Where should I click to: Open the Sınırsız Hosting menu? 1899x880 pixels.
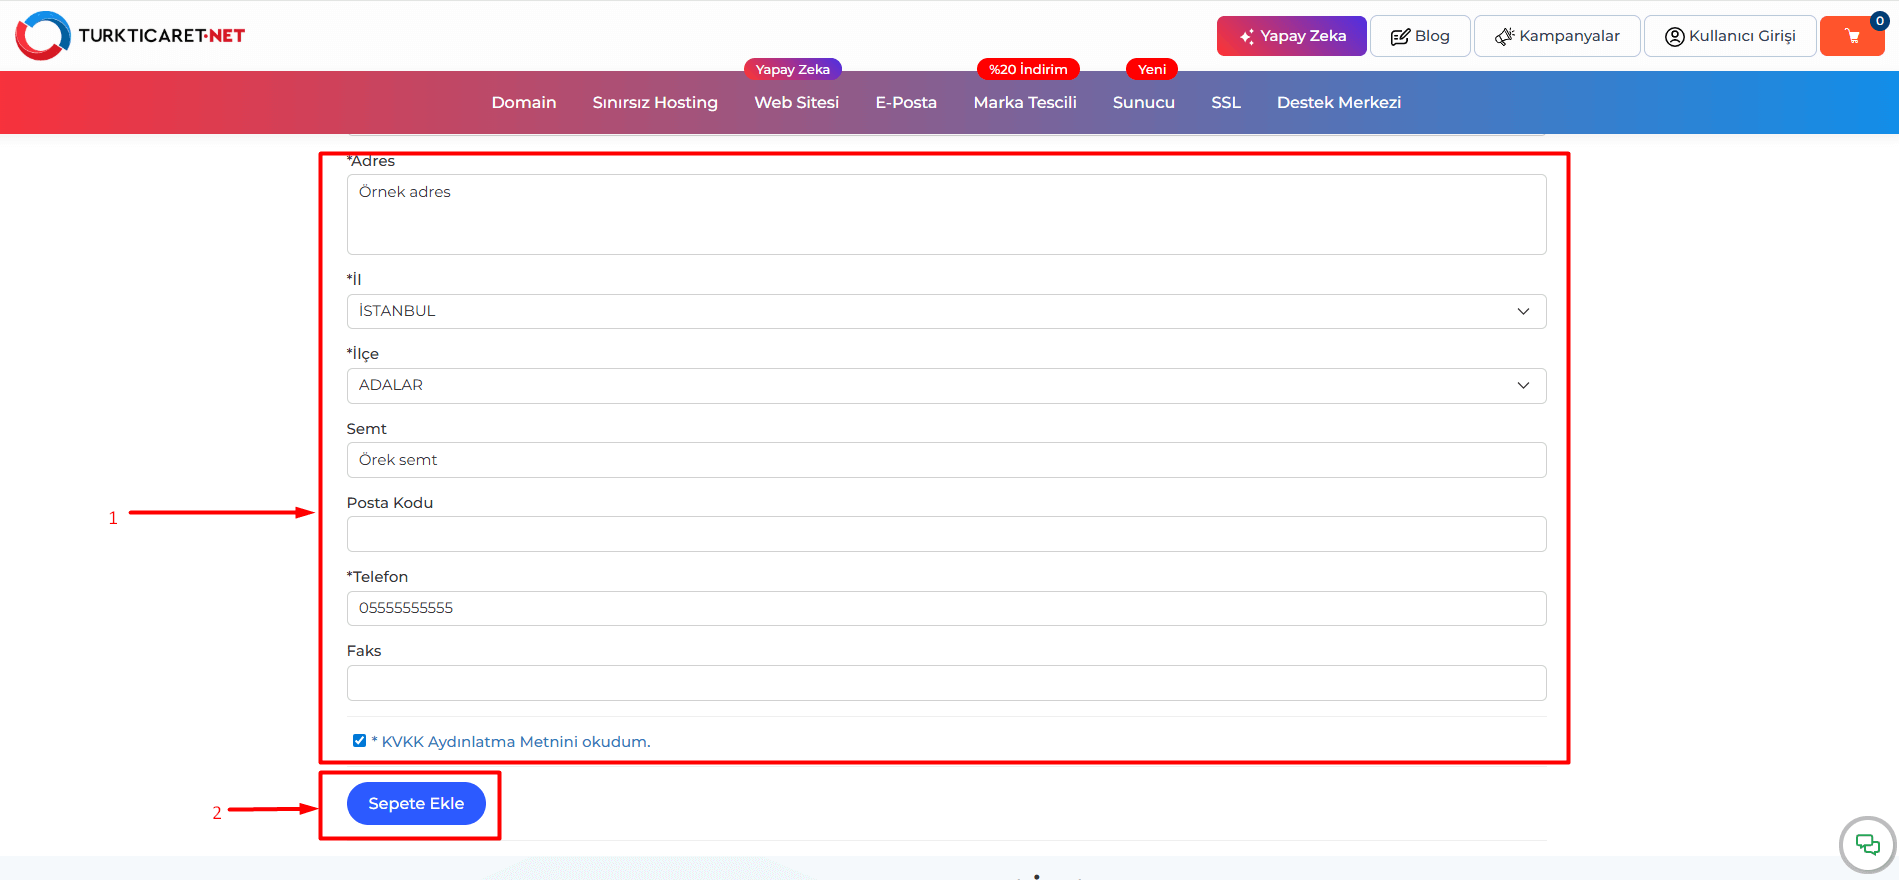(x=654, y=102)
